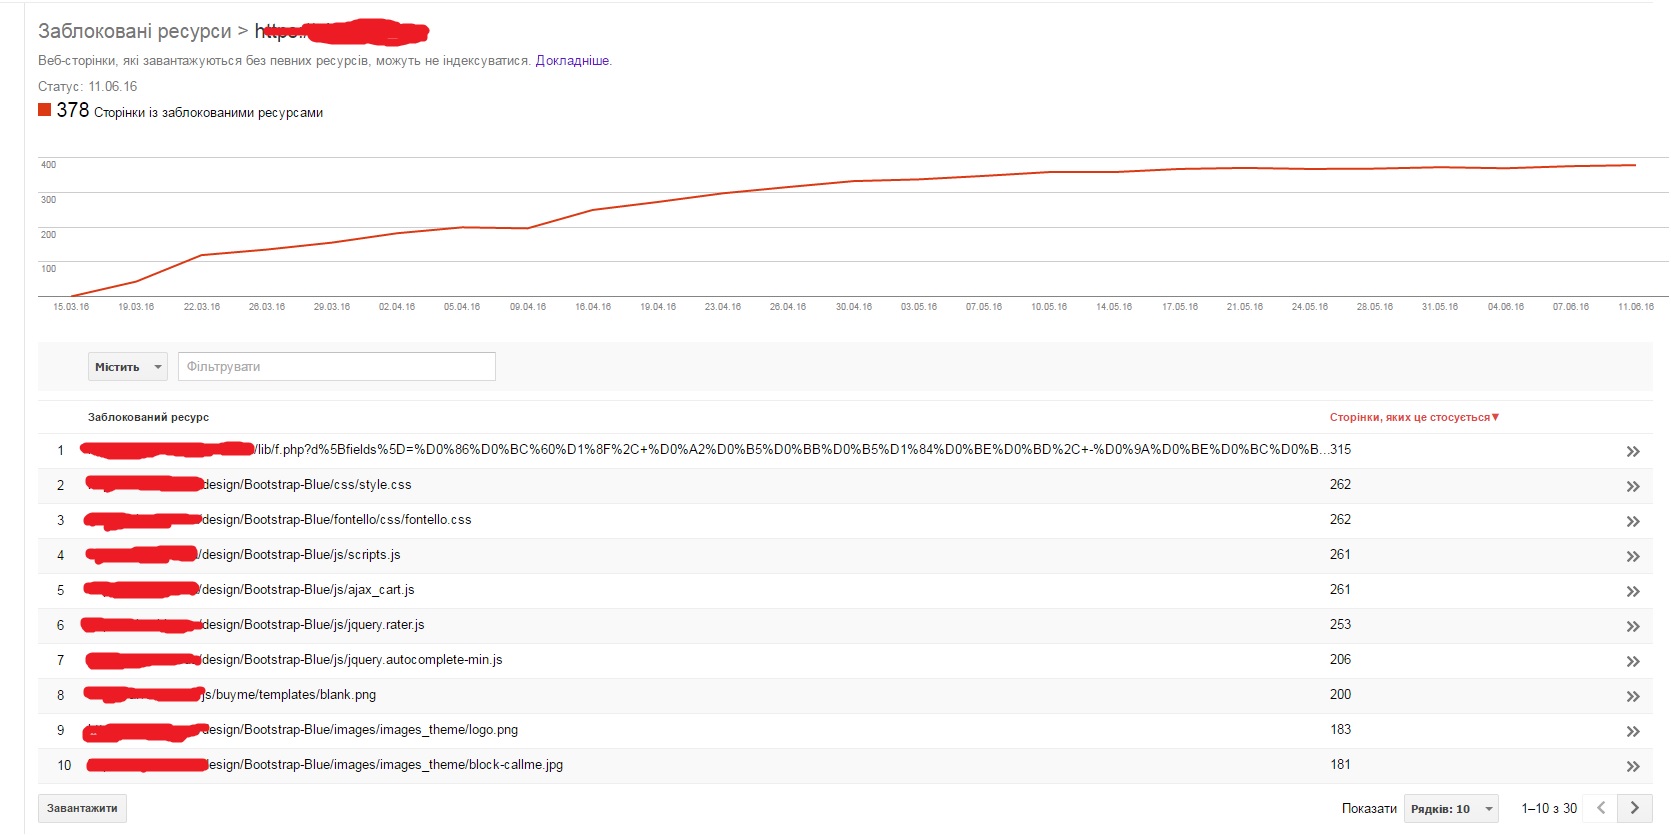Open details arrow for style.css row
1671x835 pixels.
tap(1632, 486)
